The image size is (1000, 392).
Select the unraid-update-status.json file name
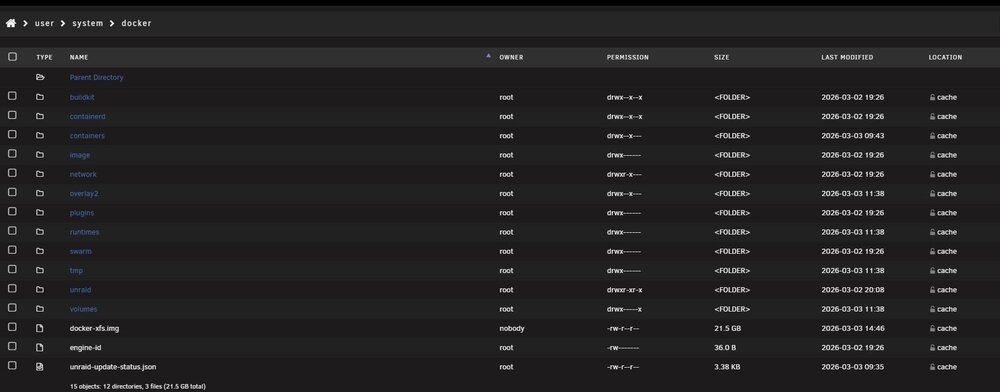[113, 367]
